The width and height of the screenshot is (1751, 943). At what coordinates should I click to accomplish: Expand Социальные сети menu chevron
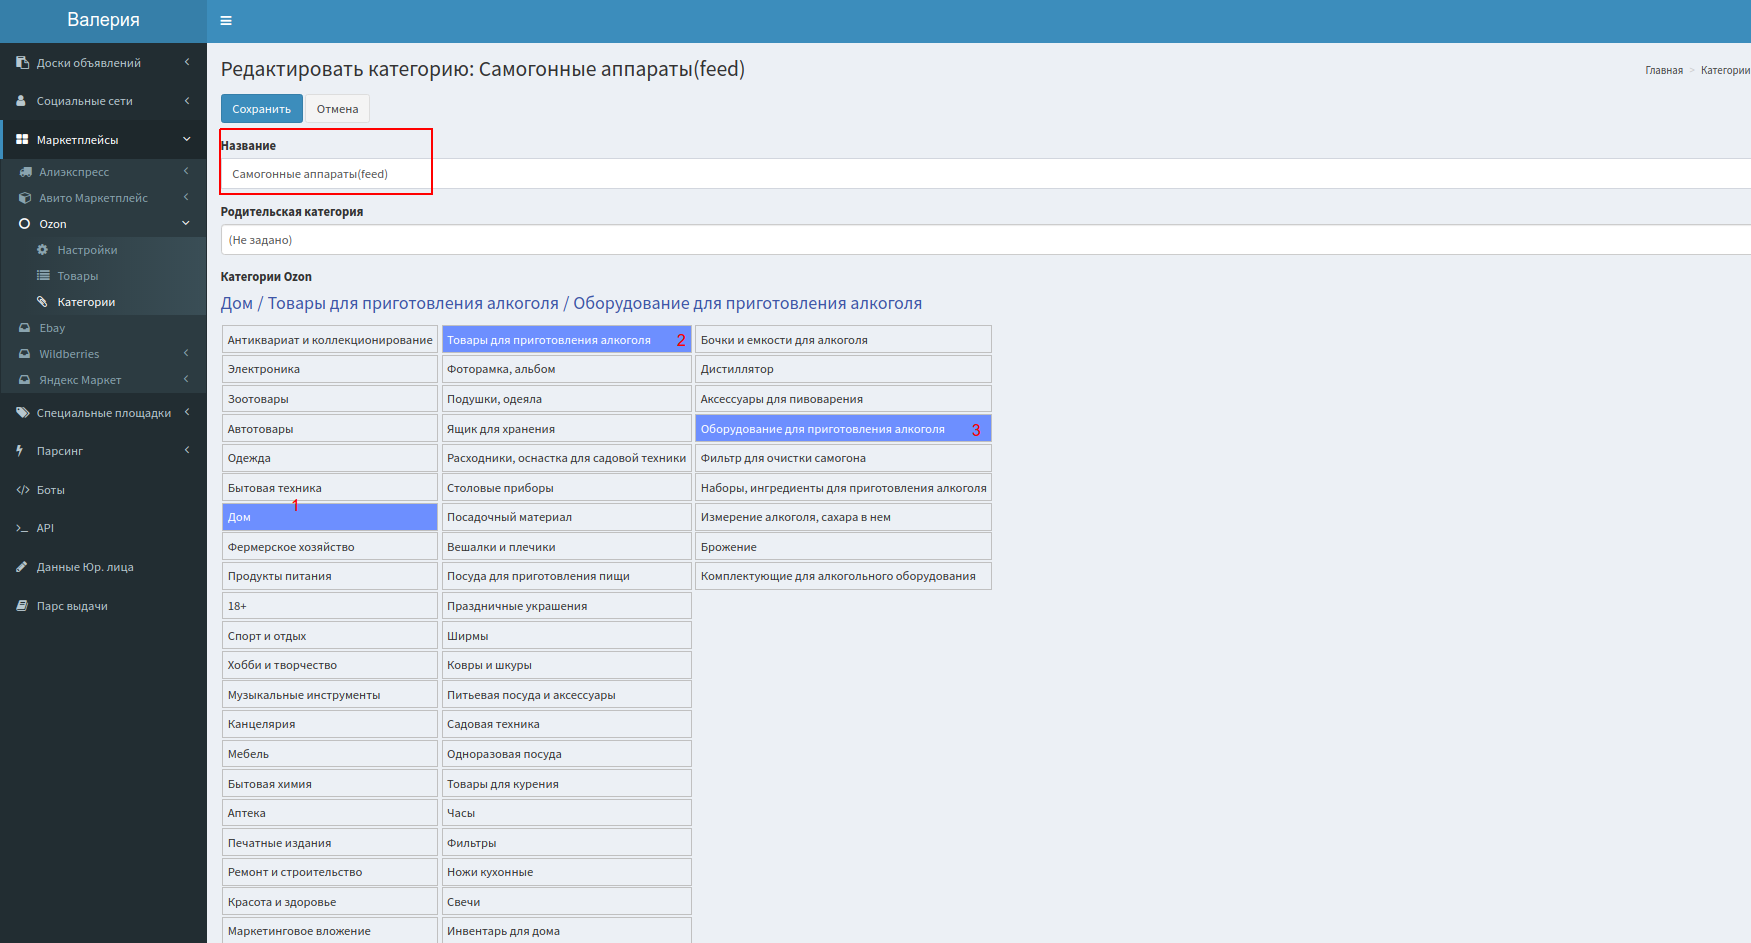pyautogui.click(x=186, y=100)
